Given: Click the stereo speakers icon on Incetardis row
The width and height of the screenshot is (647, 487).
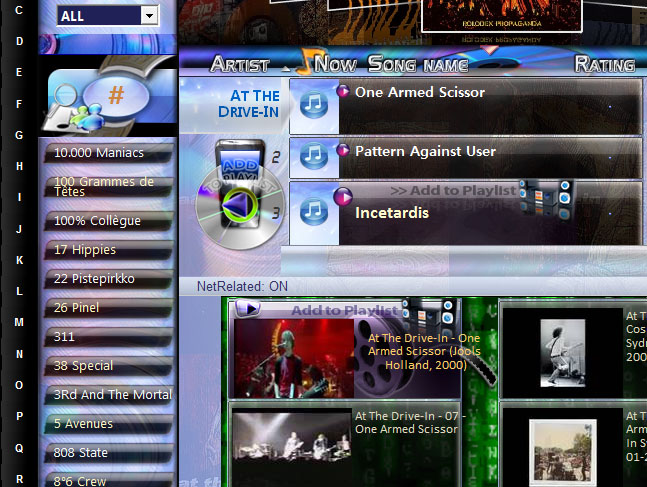Looking at the screenshot, I should tap(545, 200).
